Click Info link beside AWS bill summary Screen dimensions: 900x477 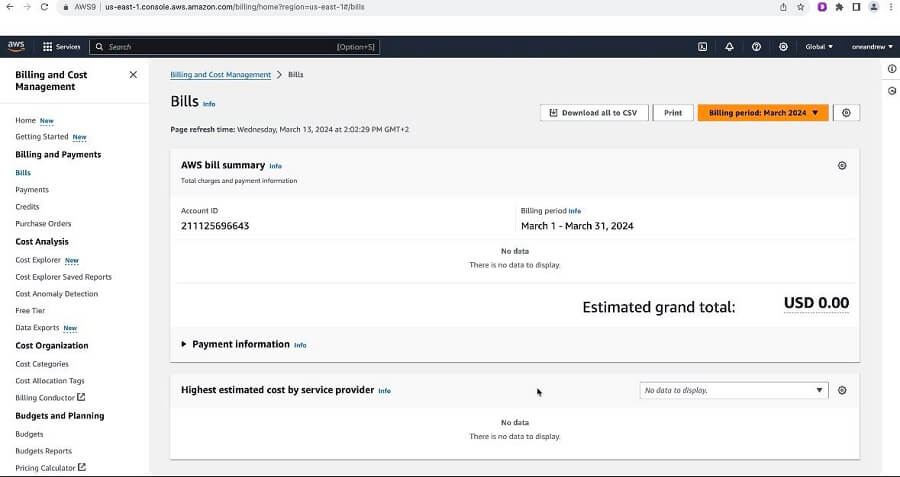click(x=276, y=166)
